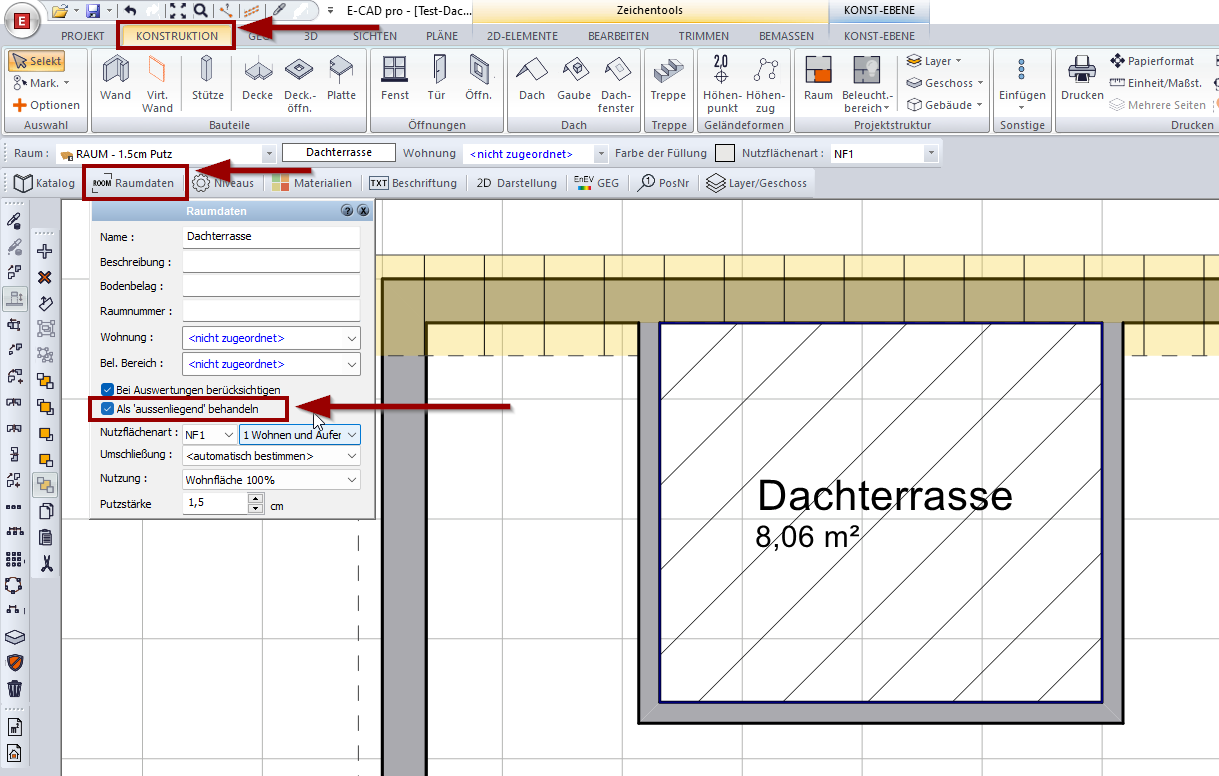
Task: Expand the Nutzung dropdown list
Action: (271, 480)
